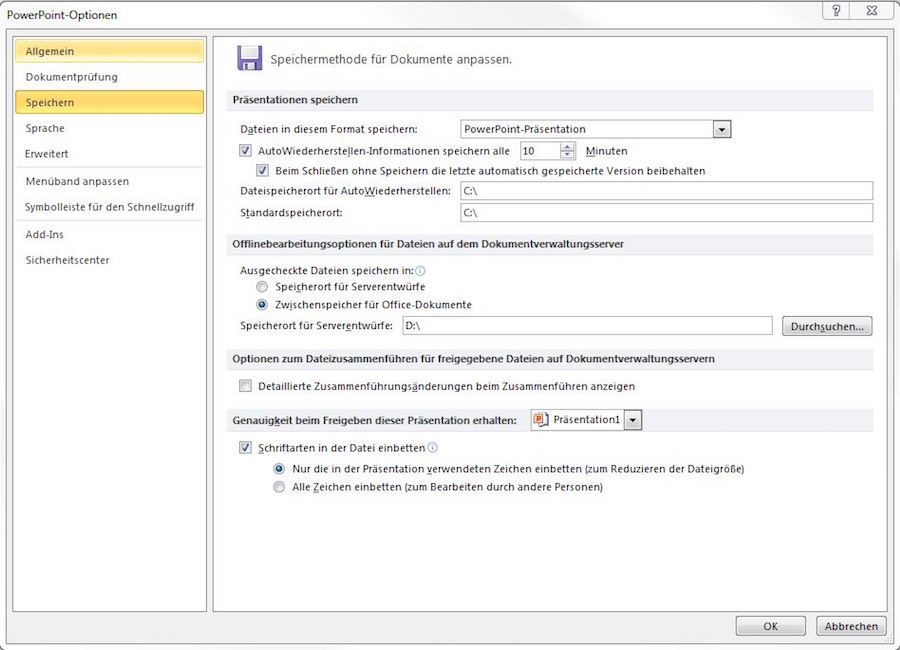Click info icon beside Schriftarten einbetten
This screenshot has width=900, height=650.
(433, 447)
